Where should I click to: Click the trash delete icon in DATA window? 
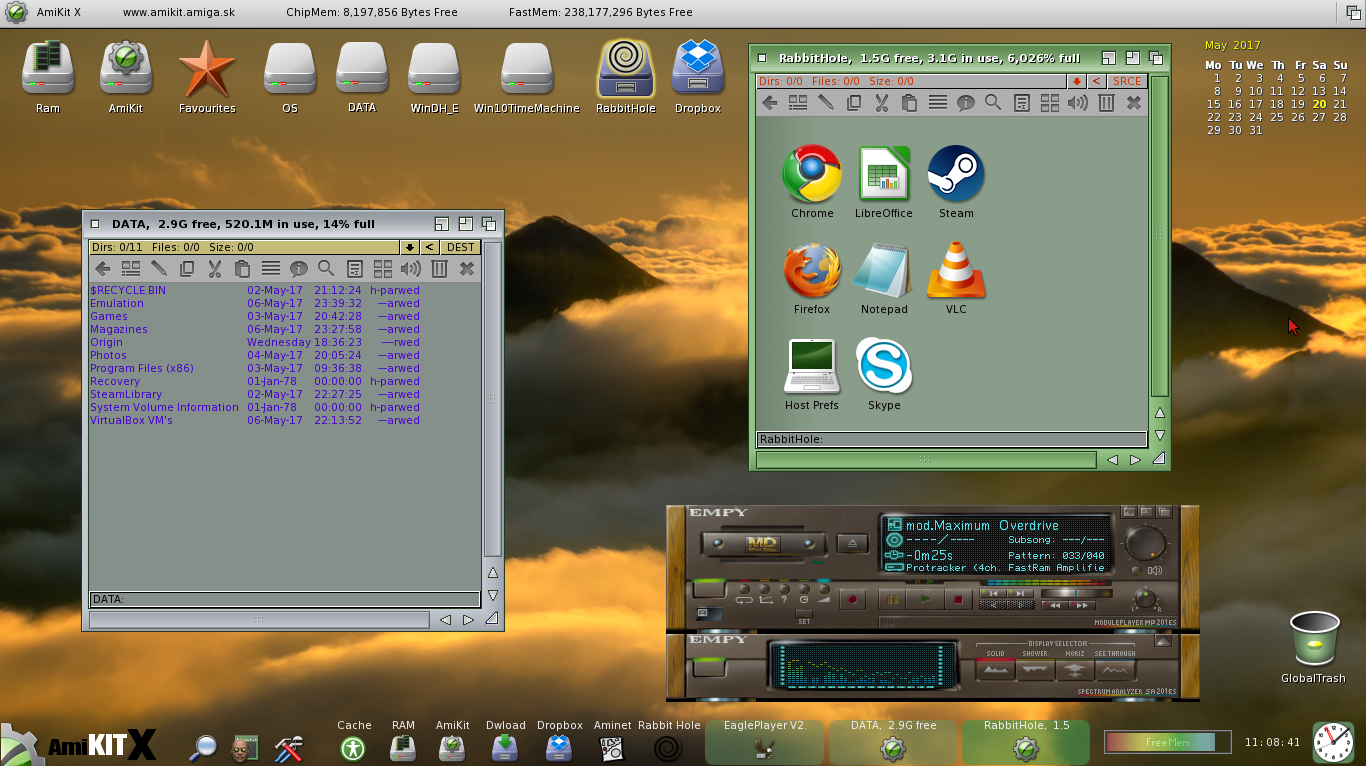pyautogui.click(x=438, y=268)
